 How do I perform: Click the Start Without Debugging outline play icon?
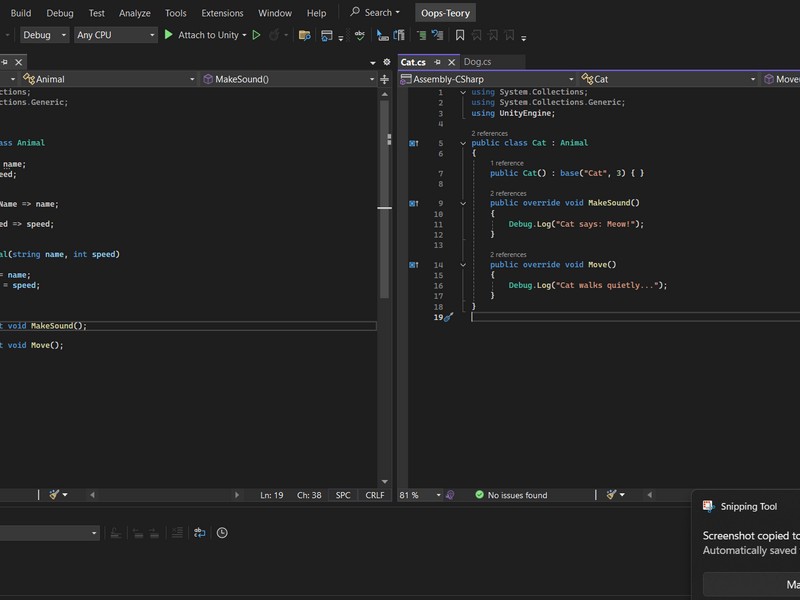(x=257, y=35)
